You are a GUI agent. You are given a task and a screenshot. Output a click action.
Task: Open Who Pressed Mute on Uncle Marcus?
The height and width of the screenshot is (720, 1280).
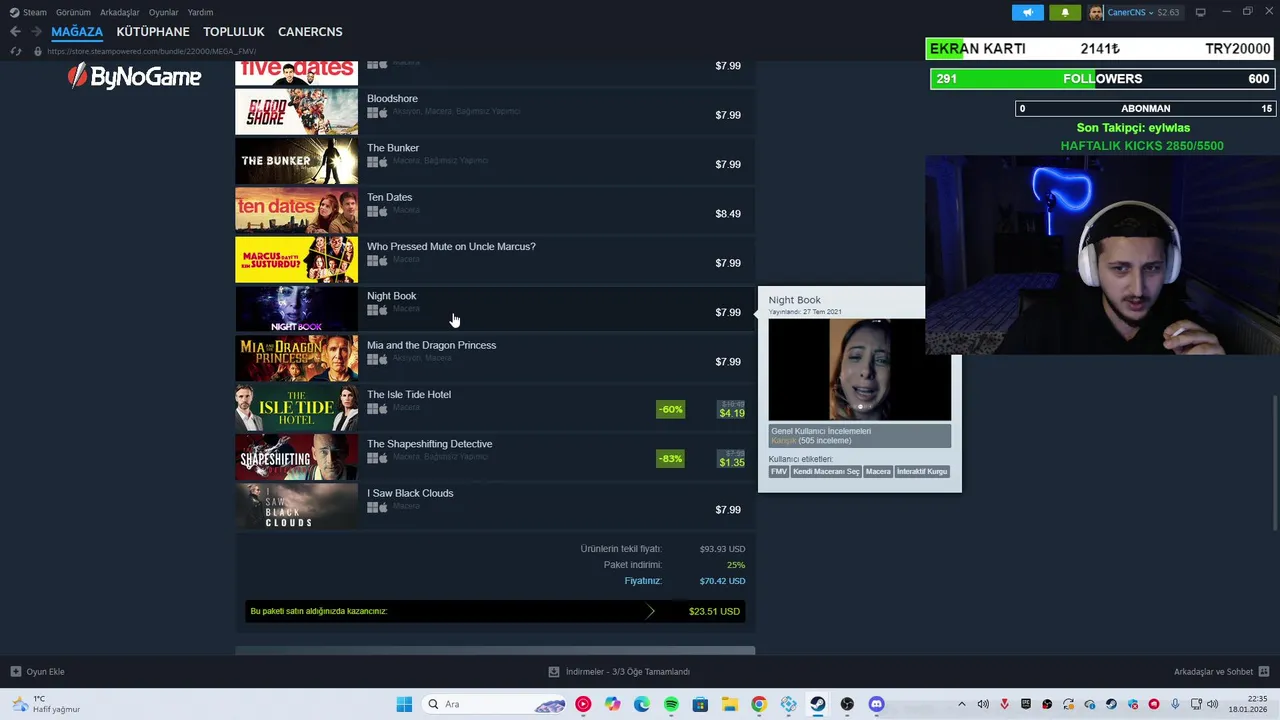[451, 247]
